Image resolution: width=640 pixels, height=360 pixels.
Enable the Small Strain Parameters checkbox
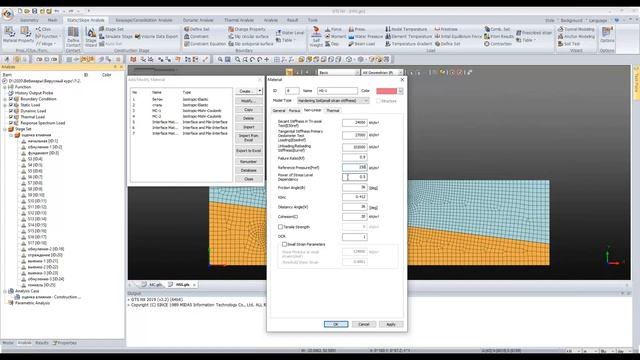(x=284, y=244)
